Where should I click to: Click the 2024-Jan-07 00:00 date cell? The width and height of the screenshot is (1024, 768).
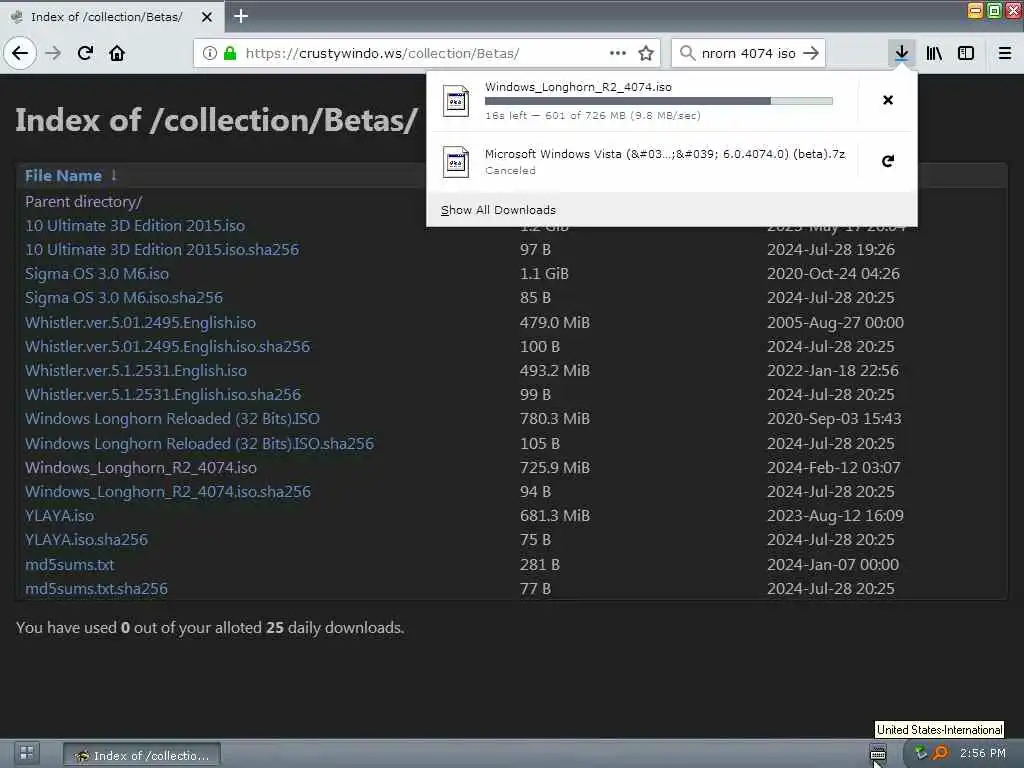point(833,564)
